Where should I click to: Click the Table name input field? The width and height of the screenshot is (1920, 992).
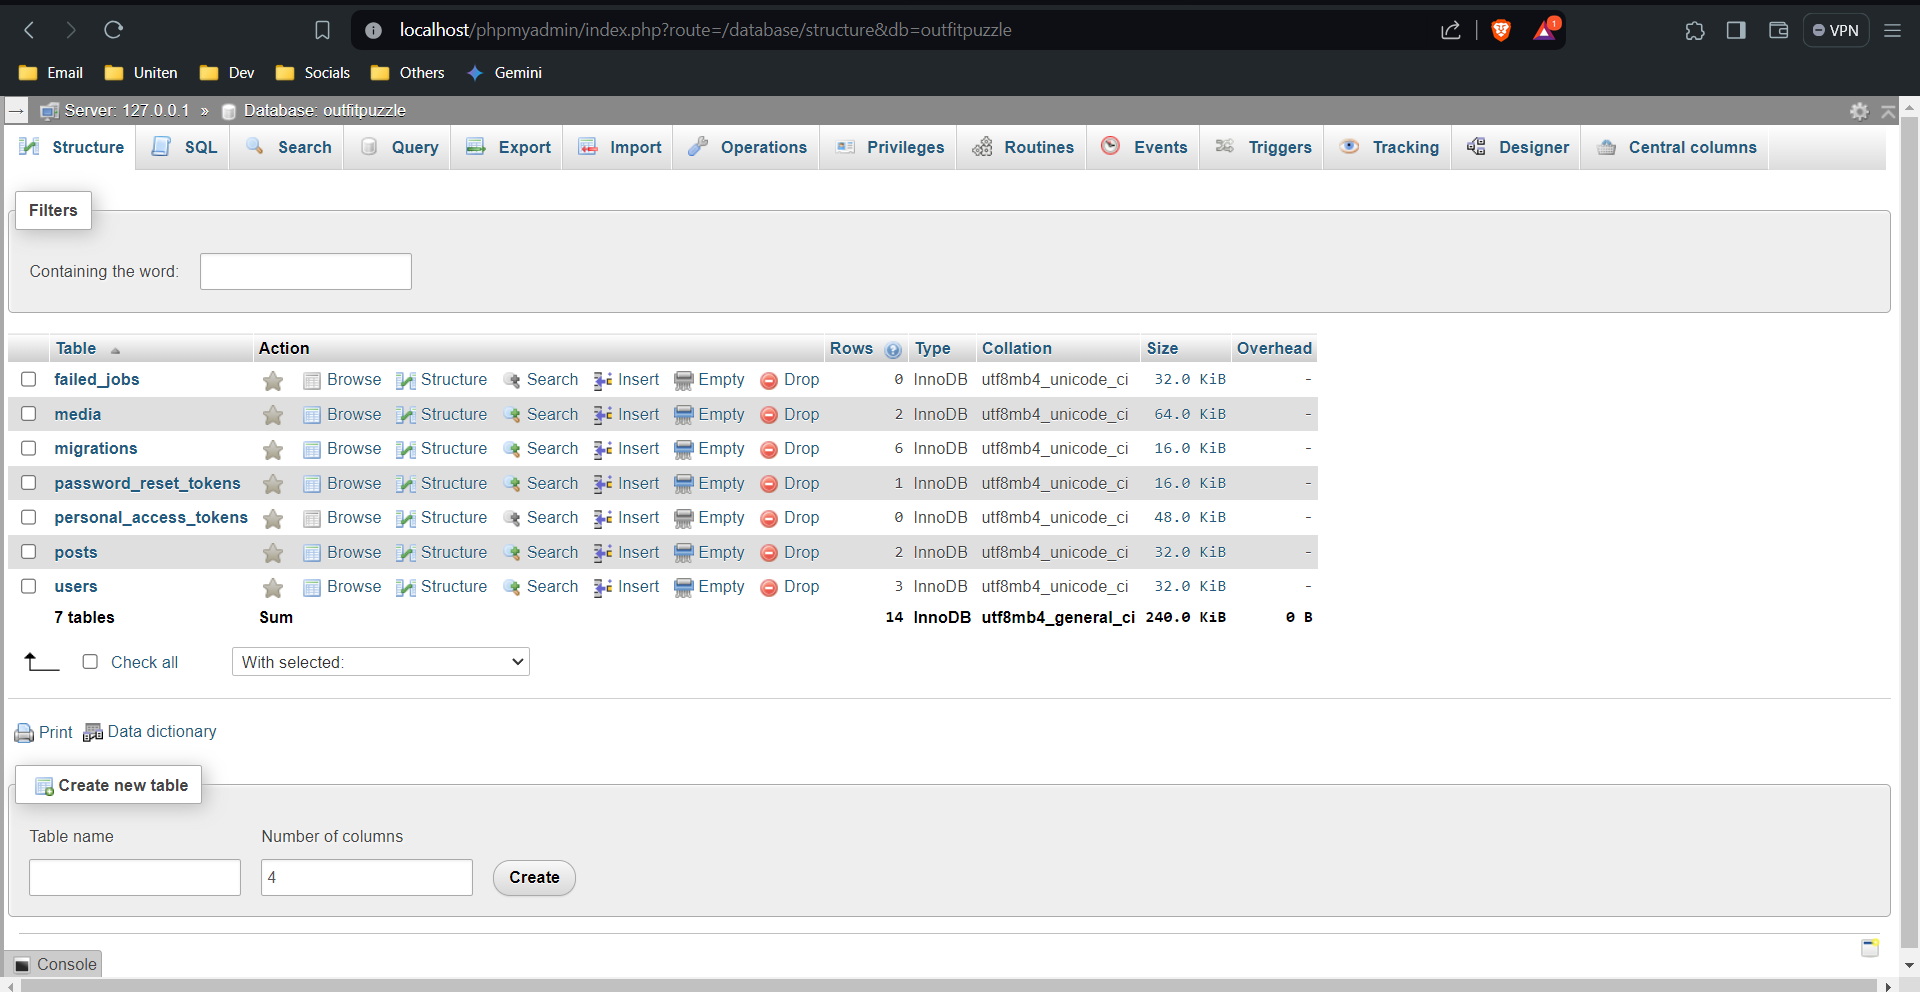135,878
